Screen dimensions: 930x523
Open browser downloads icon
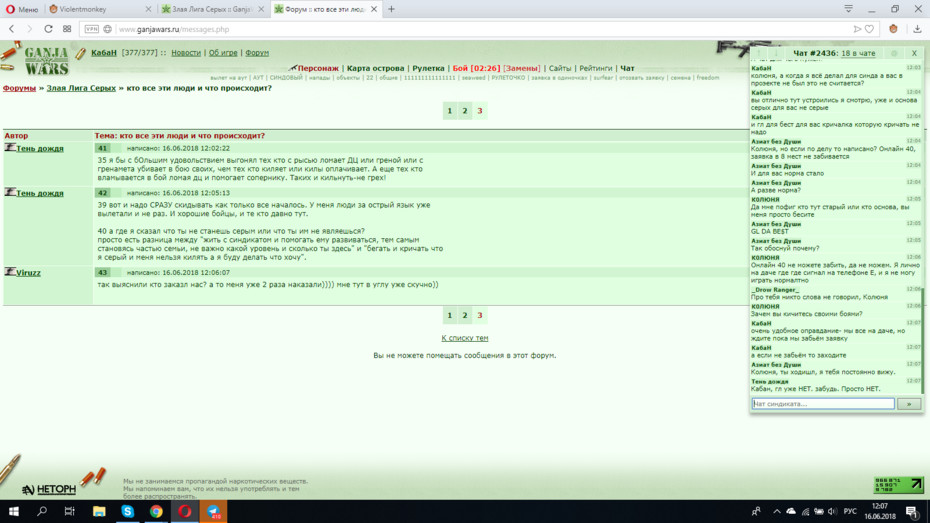tap(917, 28)
